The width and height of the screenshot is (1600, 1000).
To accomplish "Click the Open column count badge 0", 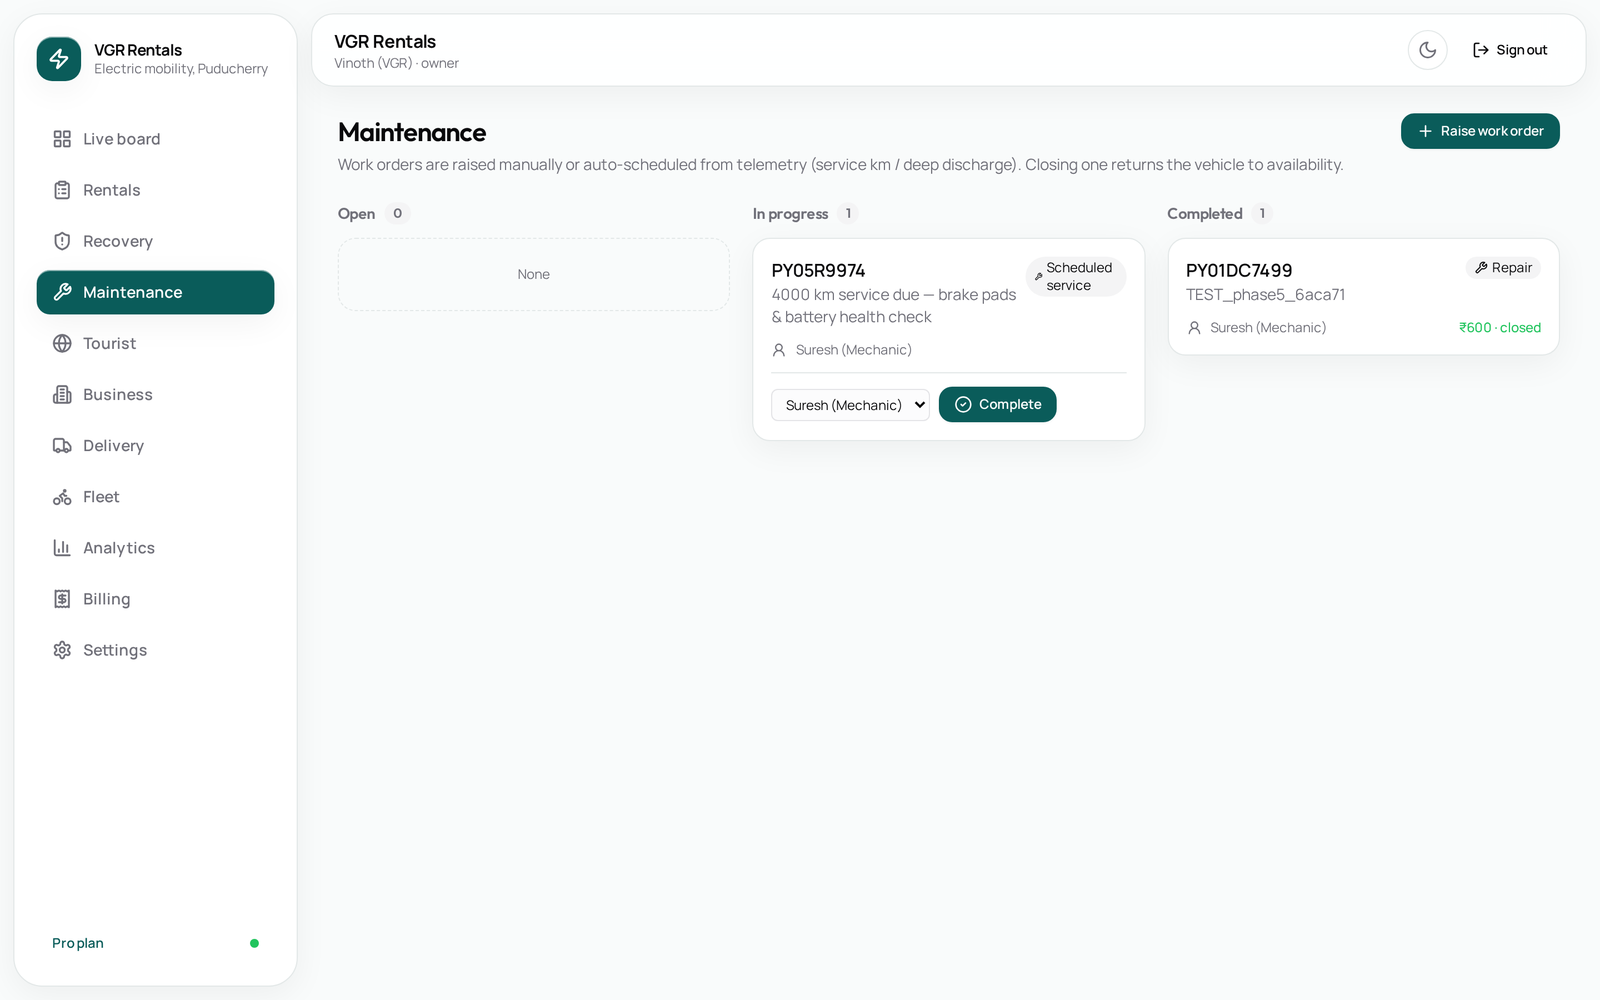I will click(x=397, y=213).
